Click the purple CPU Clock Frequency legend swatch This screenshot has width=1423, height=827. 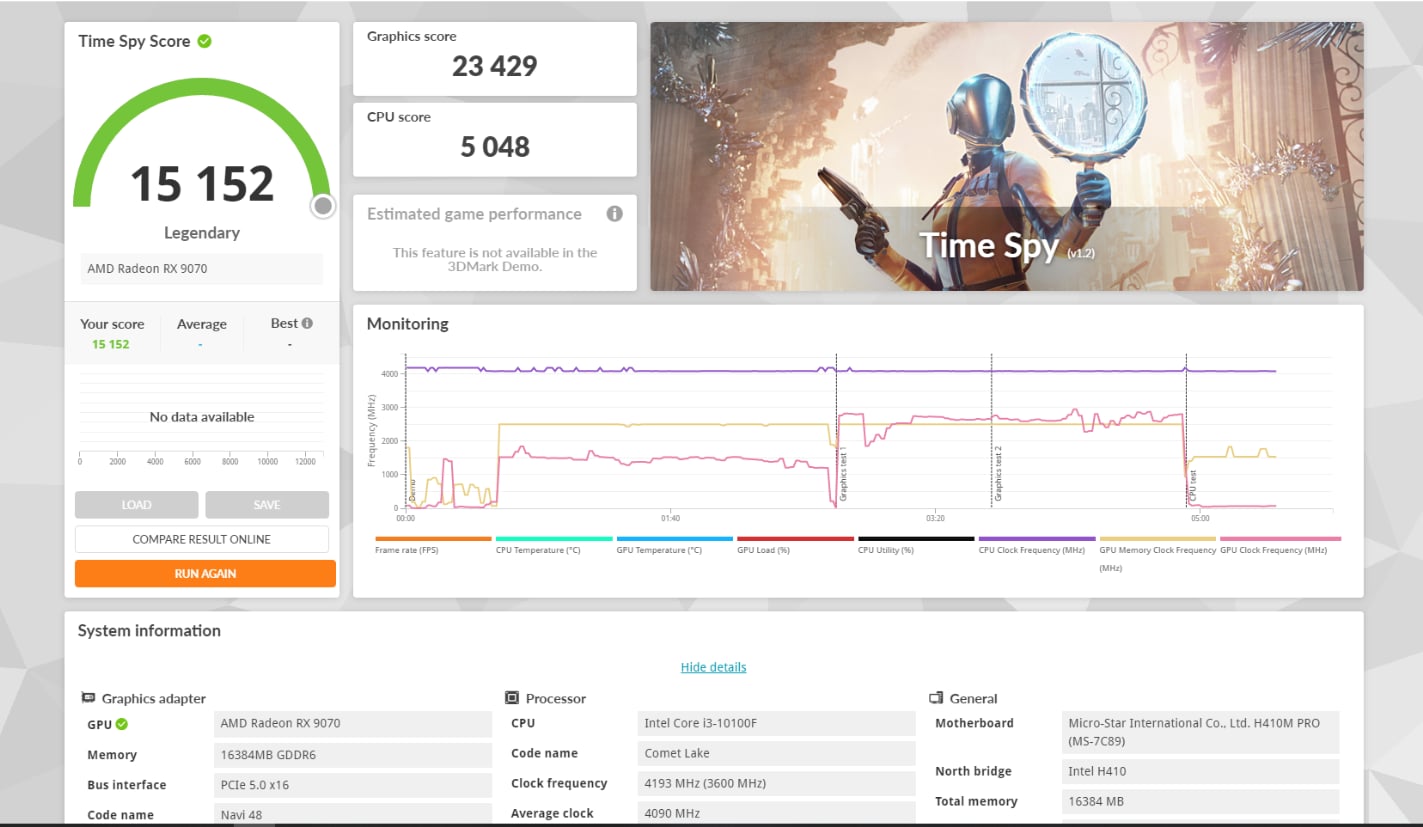pyautogui.click(x=1037, y=539)
